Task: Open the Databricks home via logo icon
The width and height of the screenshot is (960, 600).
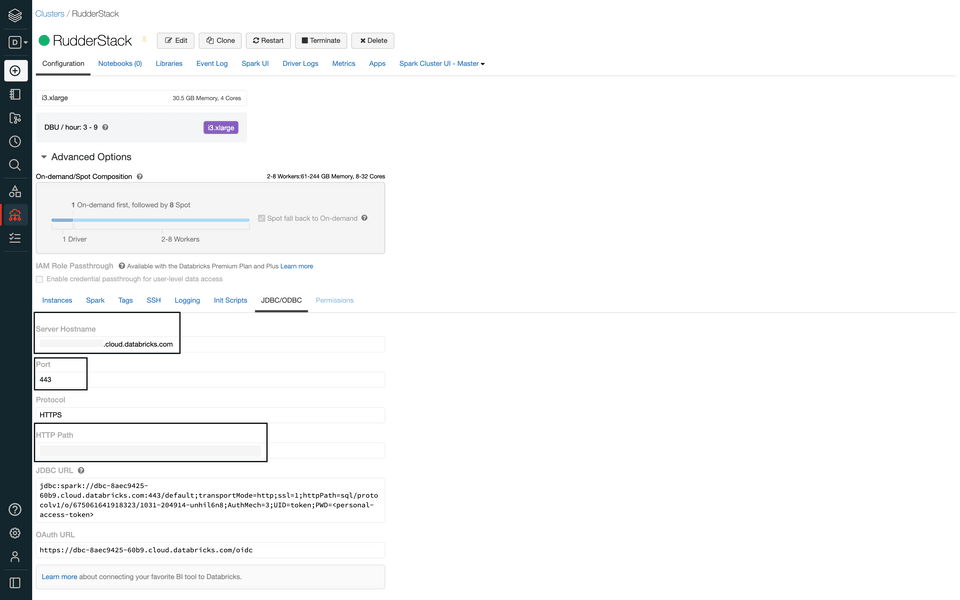Action: click(x=15, y=15)
